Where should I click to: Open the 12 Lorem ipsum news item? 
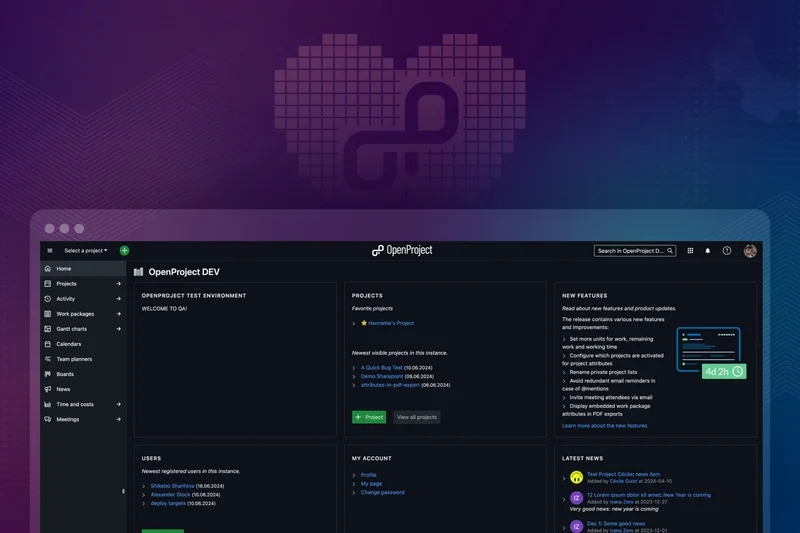[648, 495]
